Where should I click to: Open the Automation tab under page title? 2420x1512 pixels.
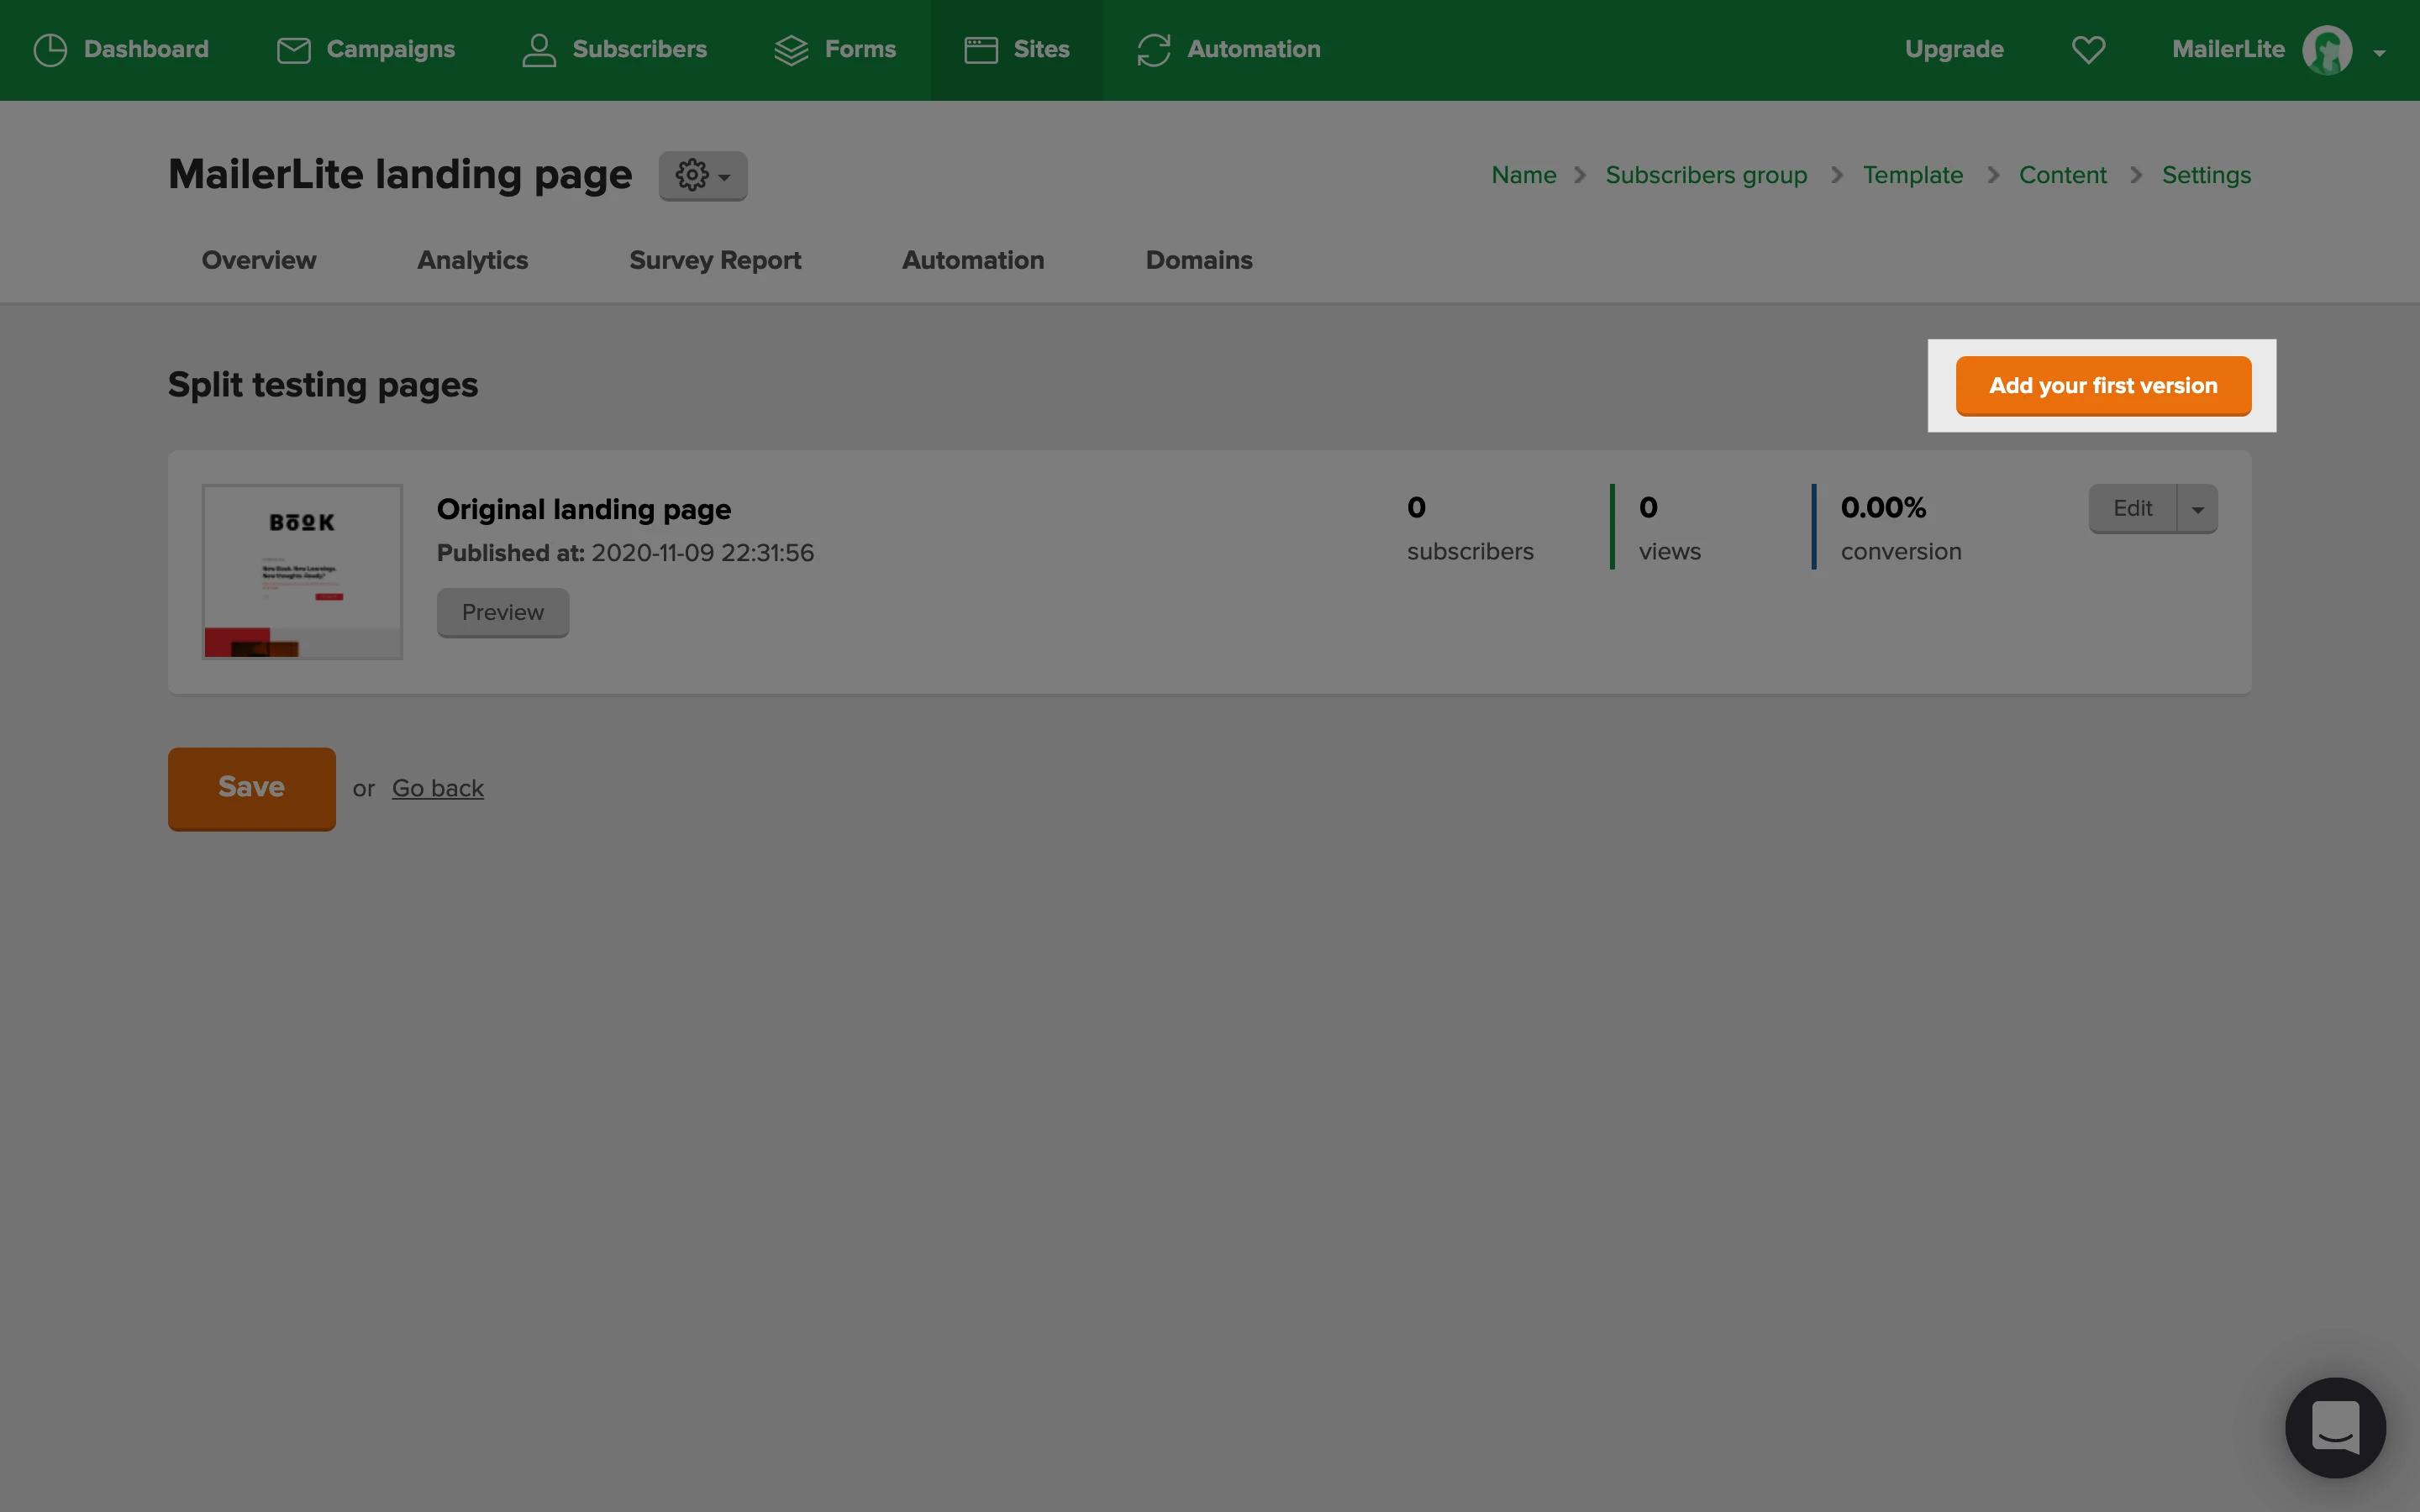973,260
